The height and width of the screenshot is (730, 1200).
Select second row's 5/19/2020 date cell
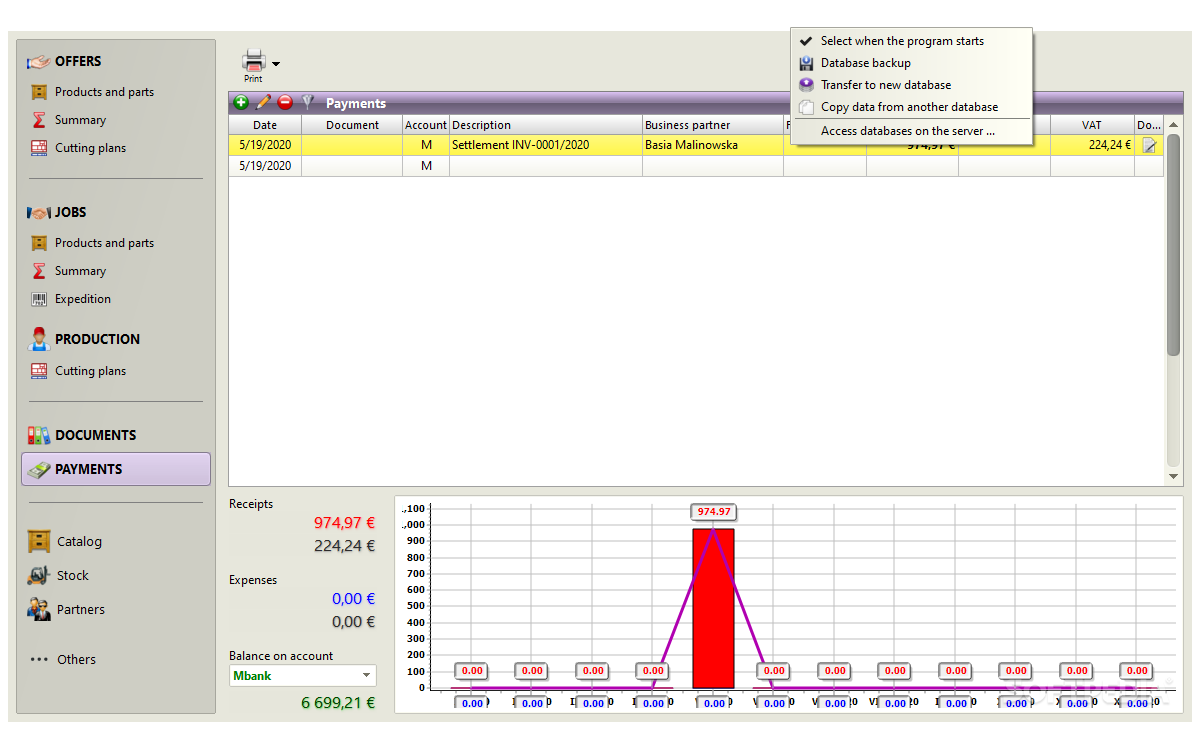tap(265, 166)
